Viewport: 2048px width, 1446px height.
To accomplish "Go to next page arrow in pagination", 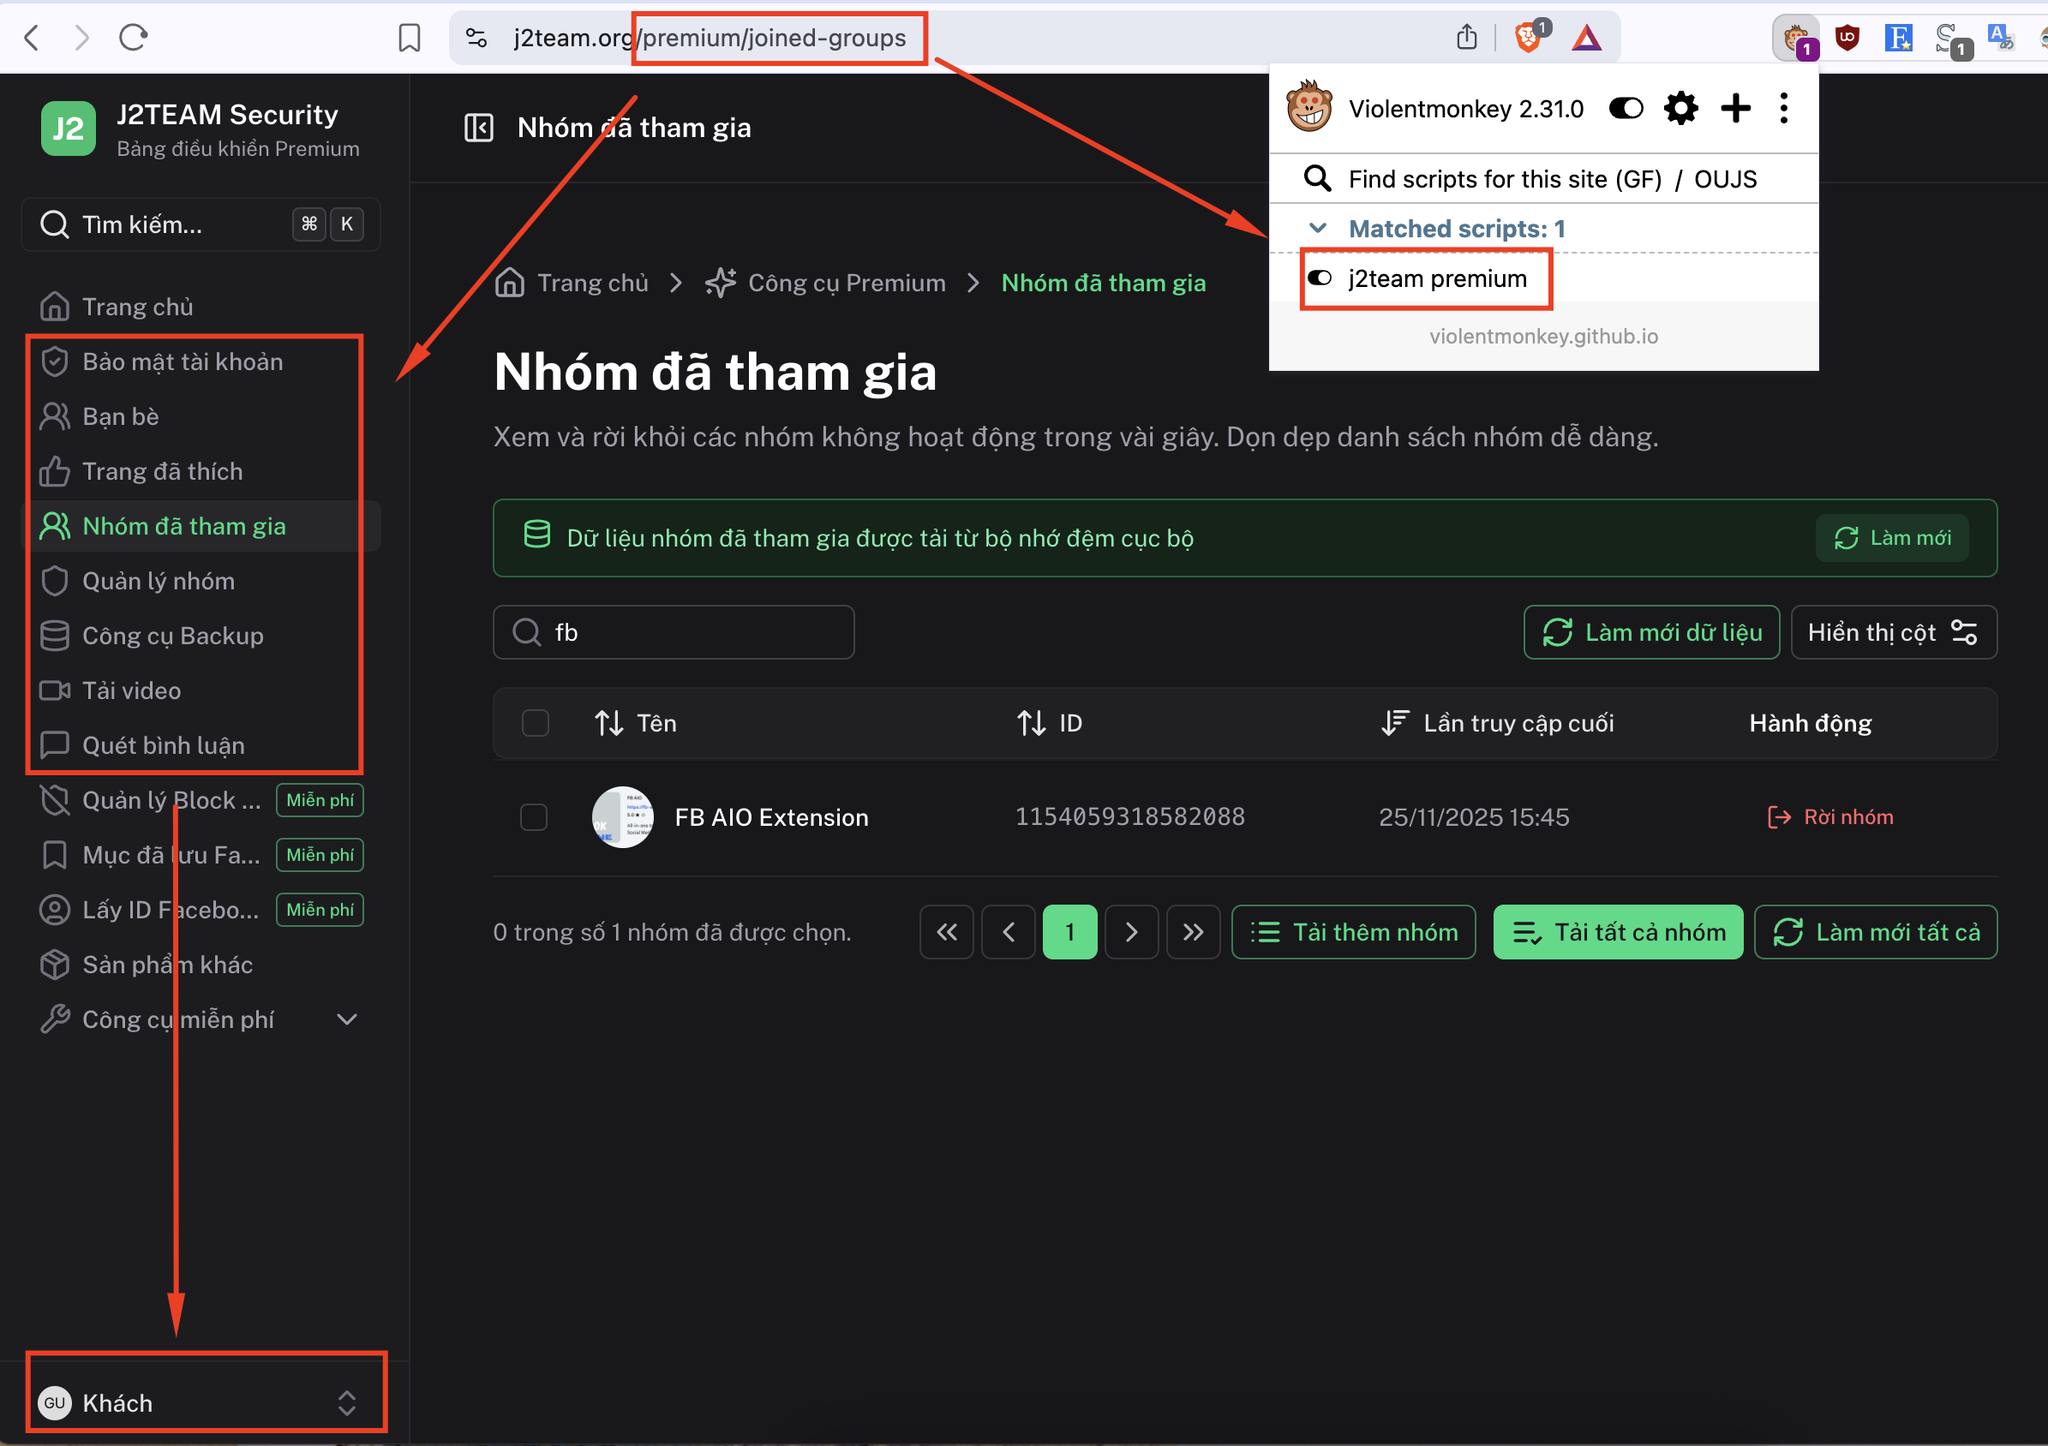I will click(x=1131, y=932).
